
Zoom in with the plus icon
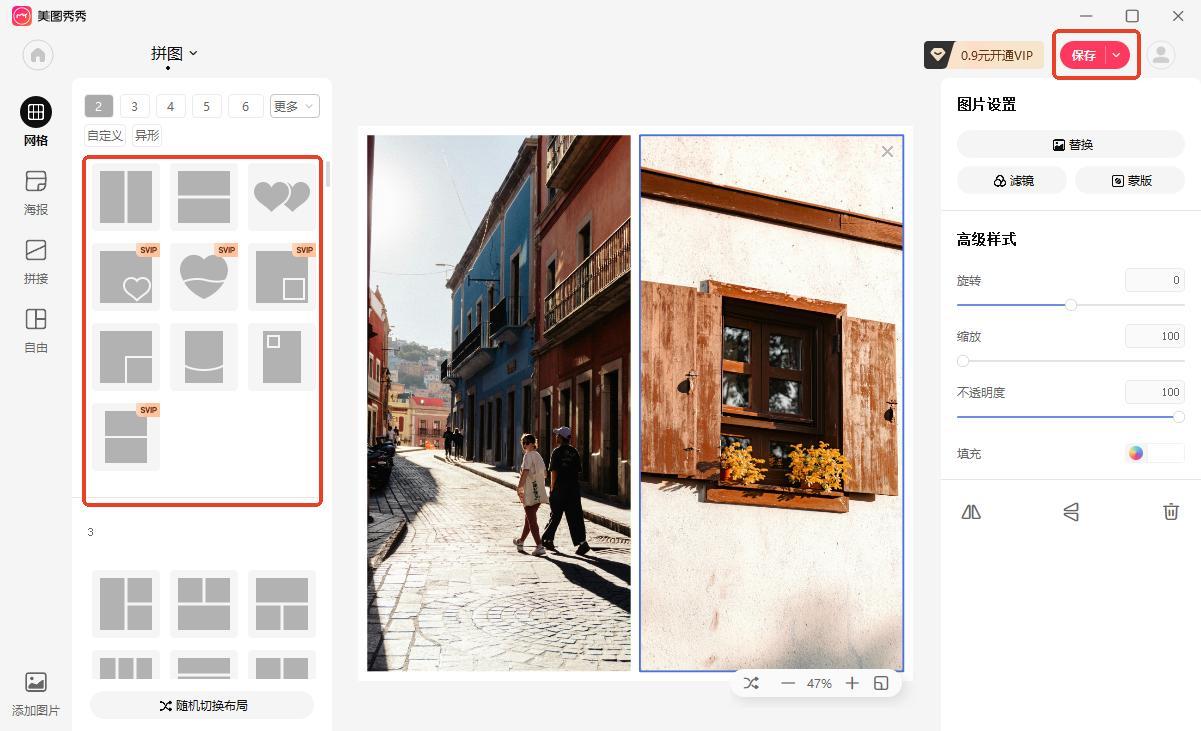(x=852, y=683)
